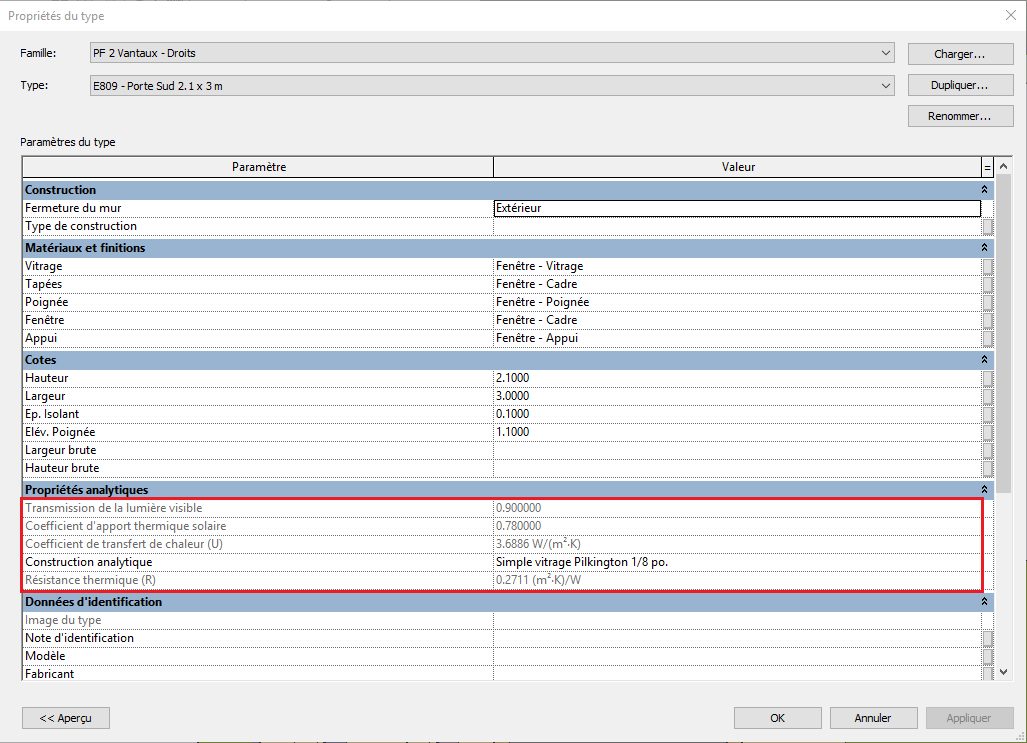This screenshot has width=1027, height=743.
Task: Select the Construction analytique value cell
Action: 737,562
